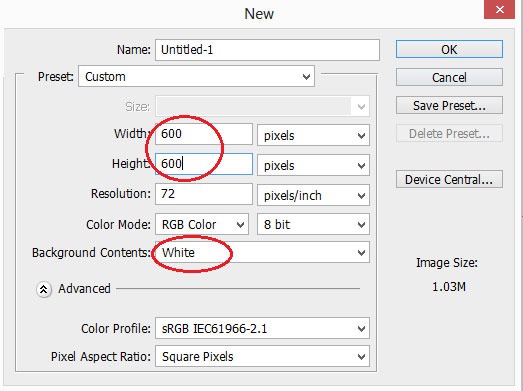Image resolution: width=523 pixels, height=391 pixels.
Task: Open the Height units dropdown
Action: 313,165
